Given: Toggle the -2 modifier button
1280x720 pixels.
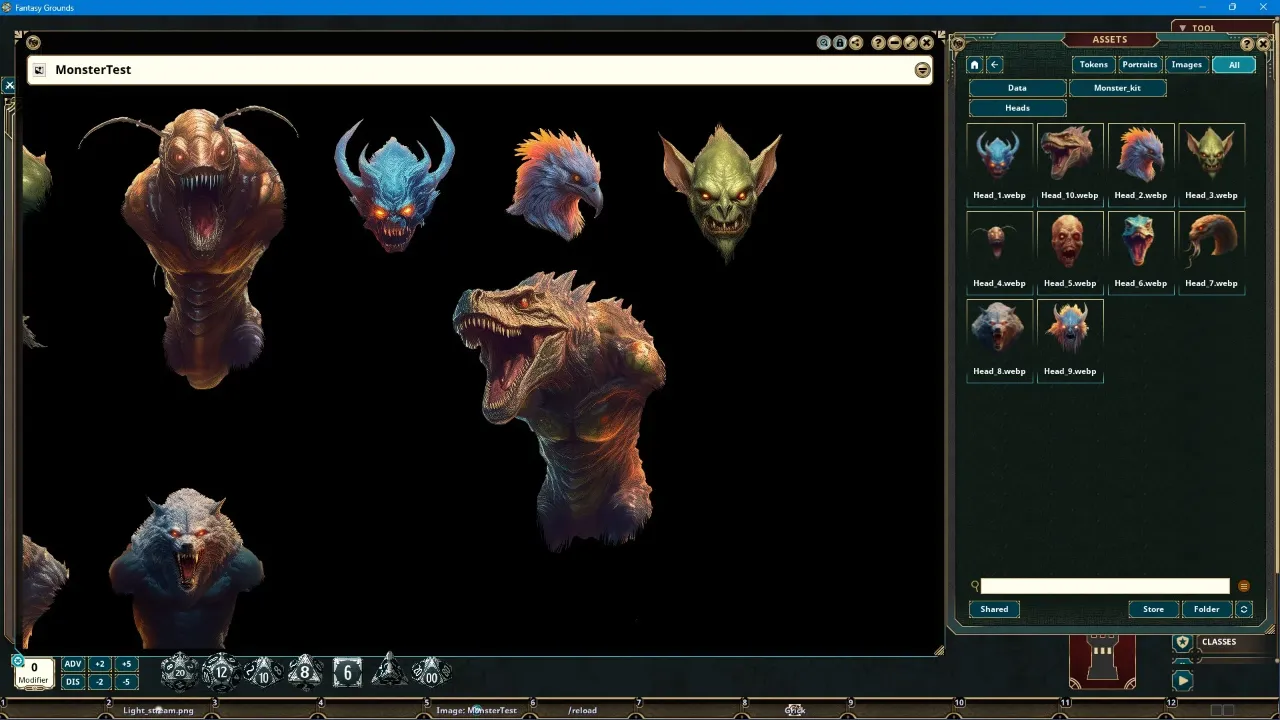Looking at the screenshot, I should coord(99,682).
